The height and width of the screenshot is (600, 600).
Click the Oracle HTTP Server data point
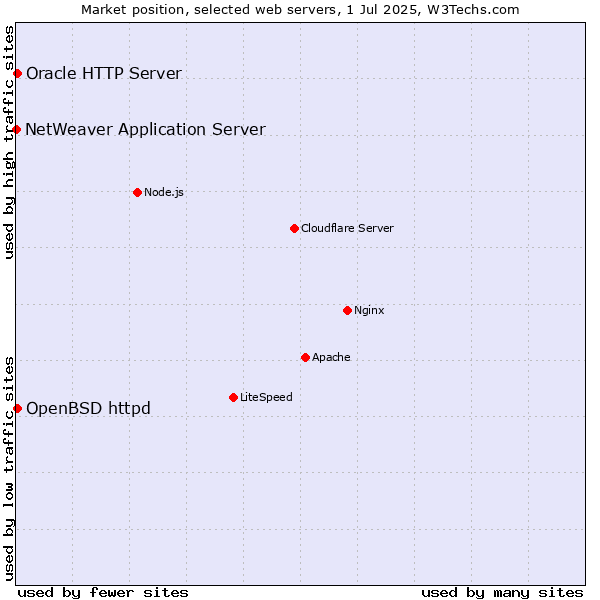point(18,73)
